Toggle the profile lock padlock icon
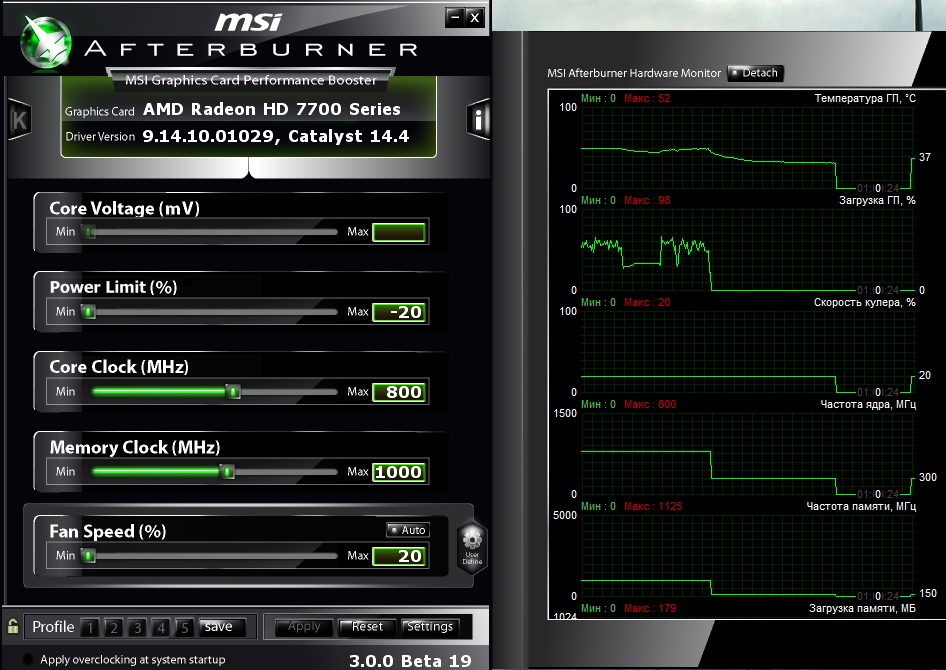This screenshot has height=670, width=946. click(13, 626)
